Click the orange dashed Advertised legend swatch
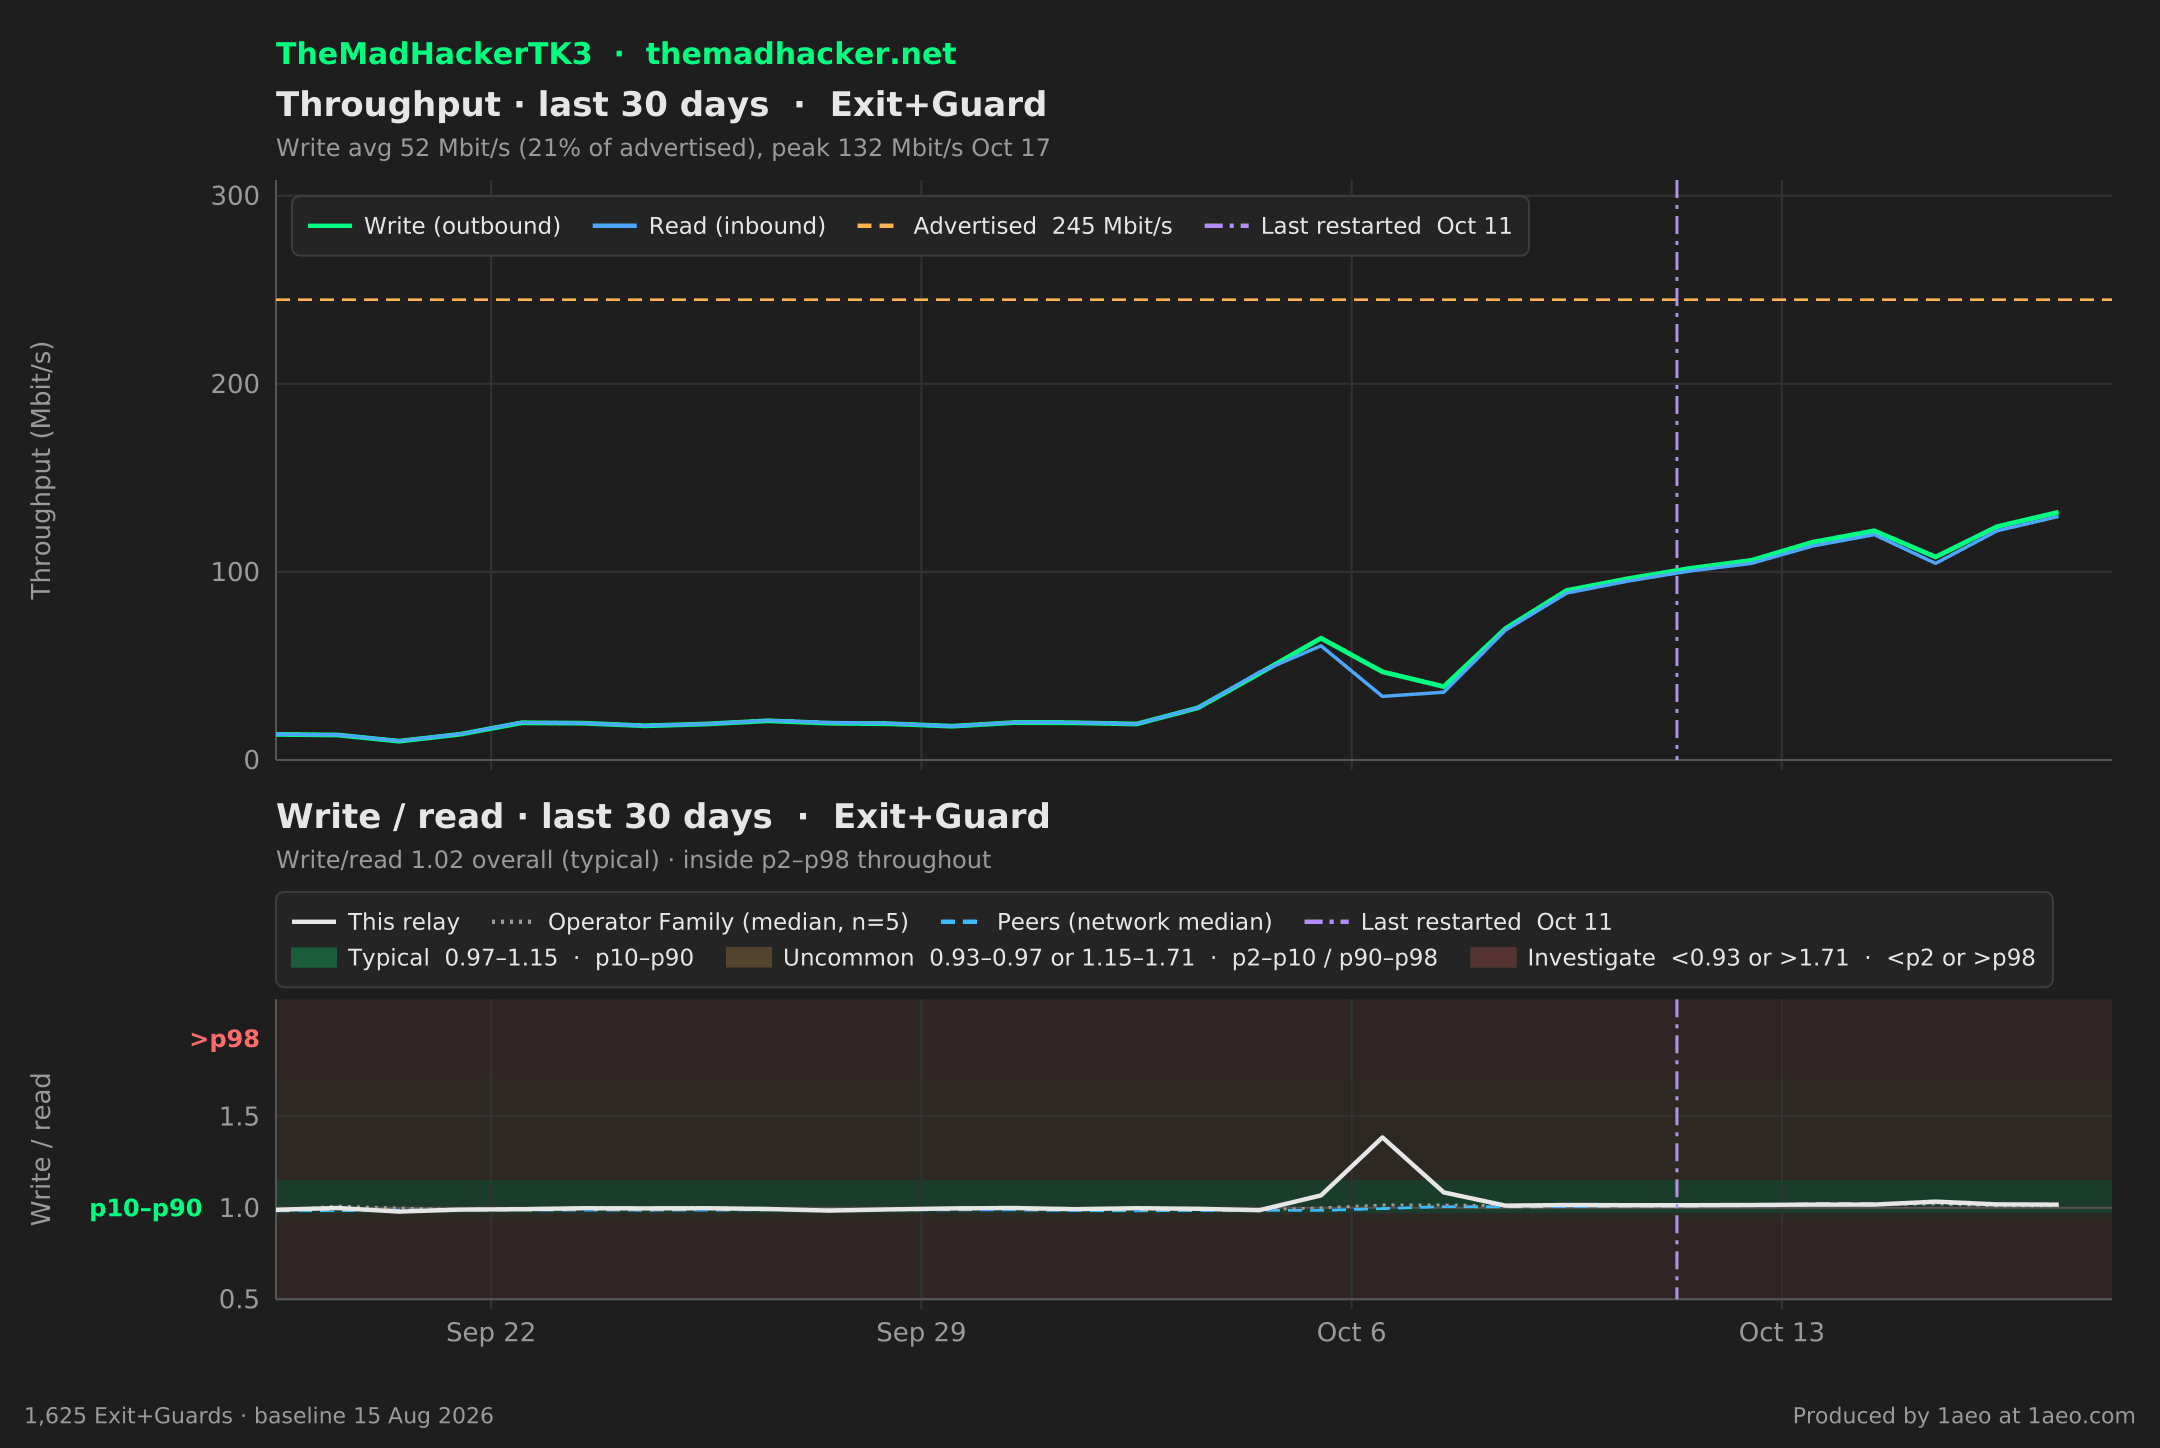 pyautogui.click(x=877, y=226)
